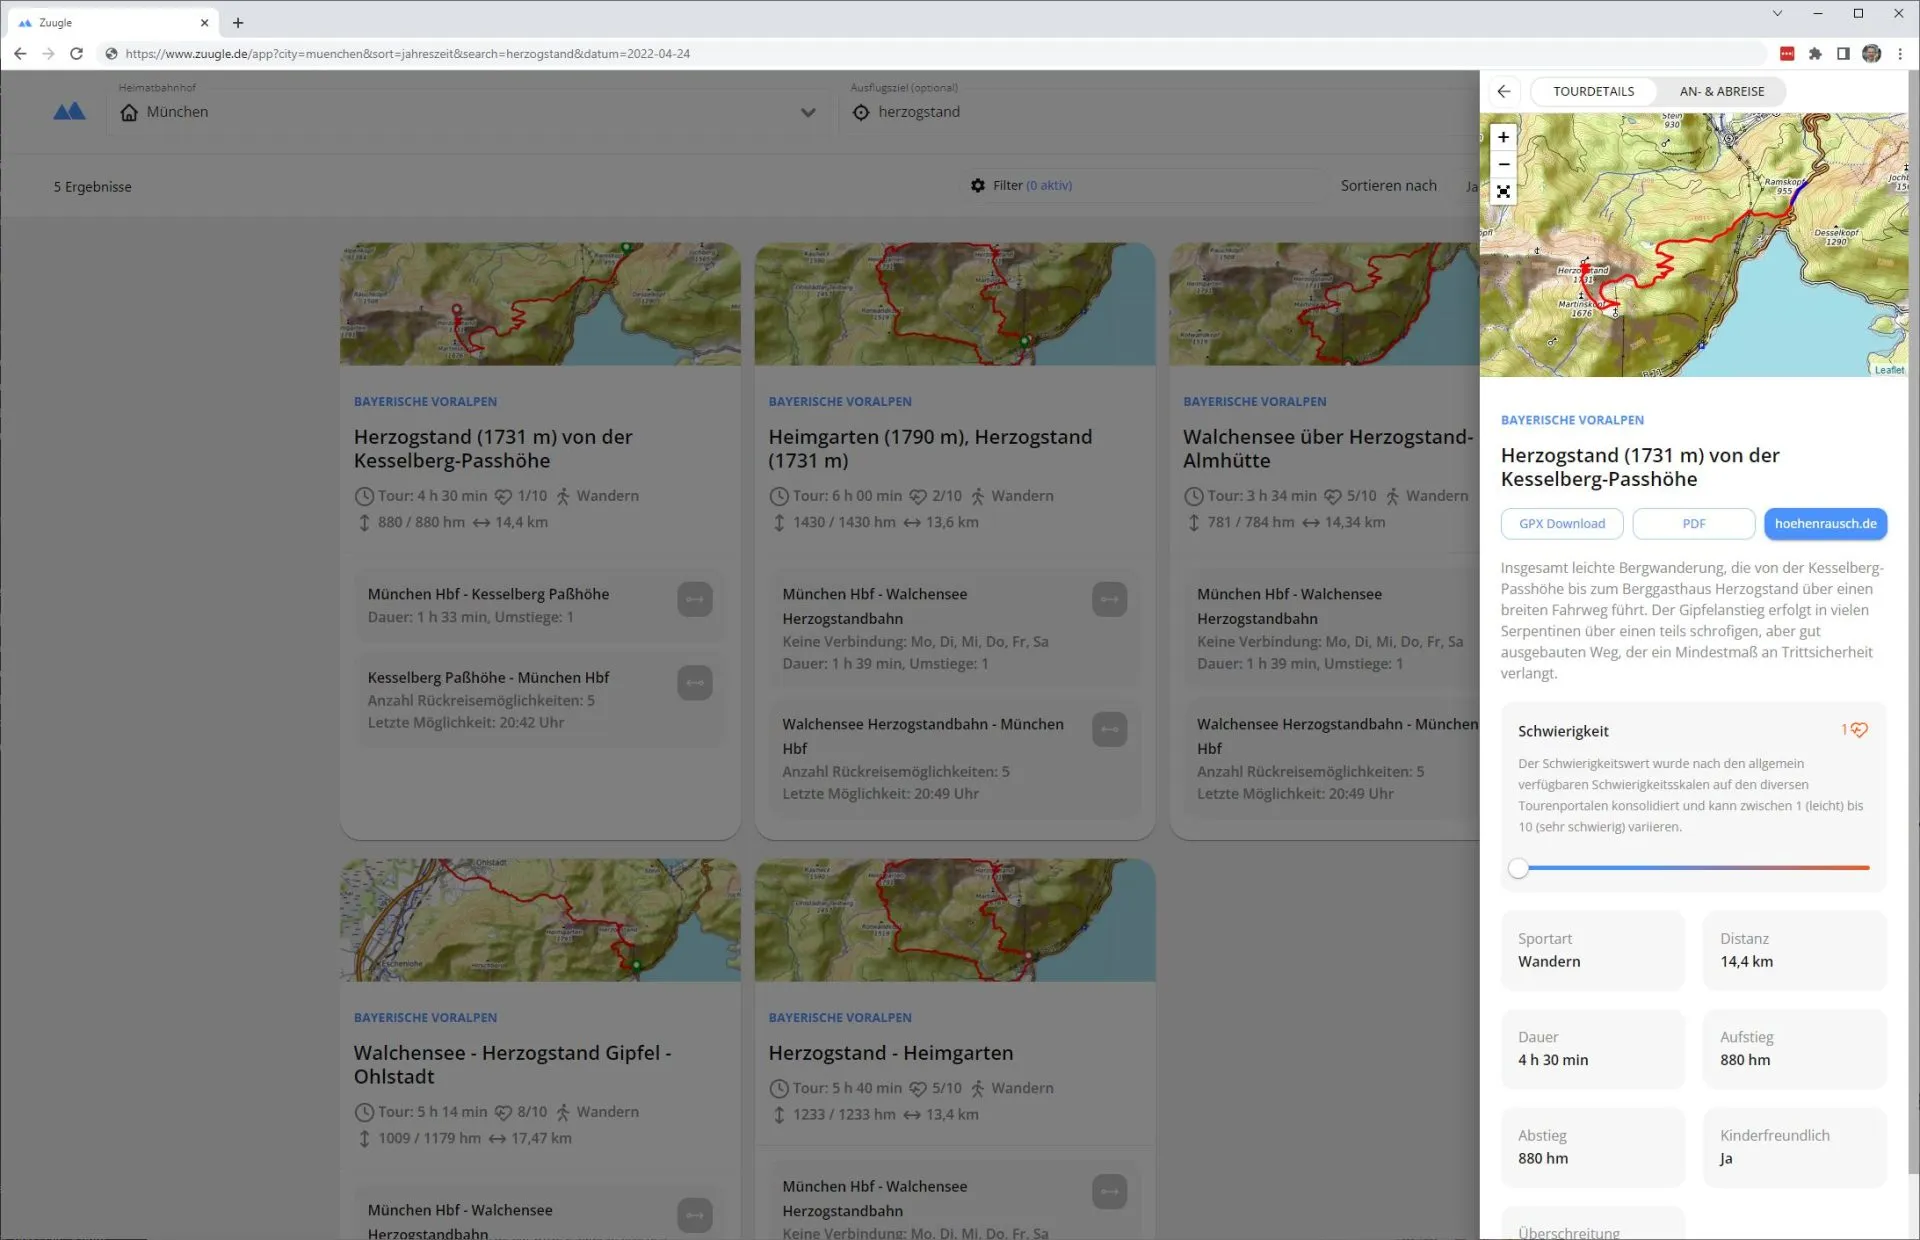Expand the Heimatbahnhof München dropdown

tap(808, 112)
